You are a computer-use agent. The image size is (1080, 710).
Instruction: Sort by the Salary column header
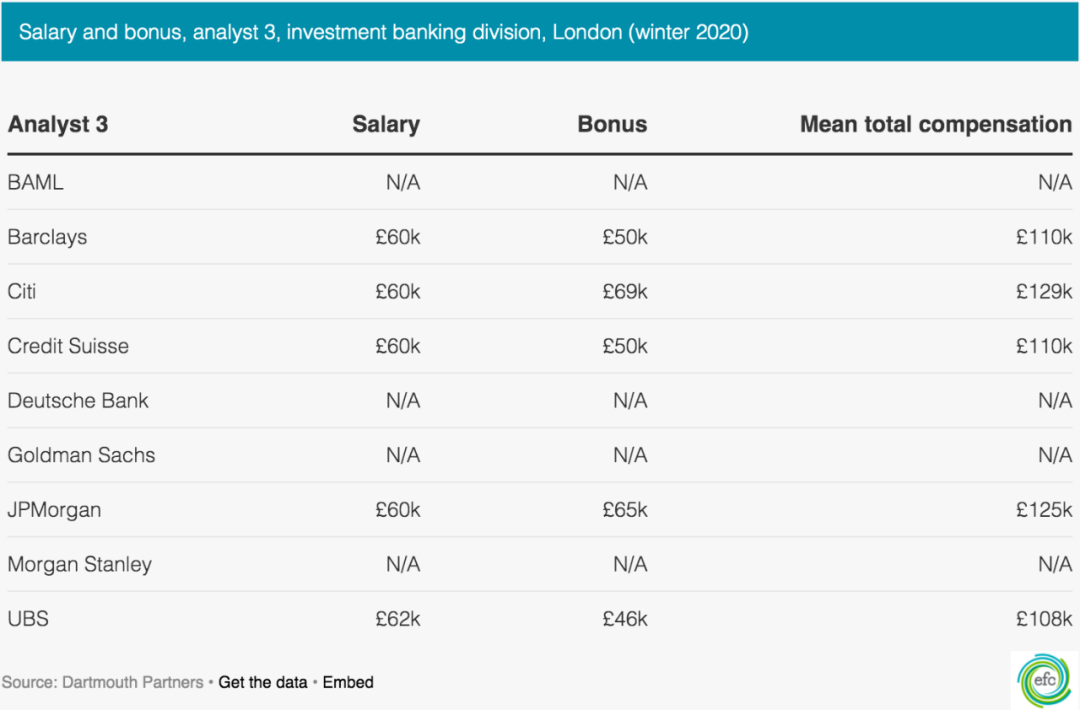tap(386, 125)
